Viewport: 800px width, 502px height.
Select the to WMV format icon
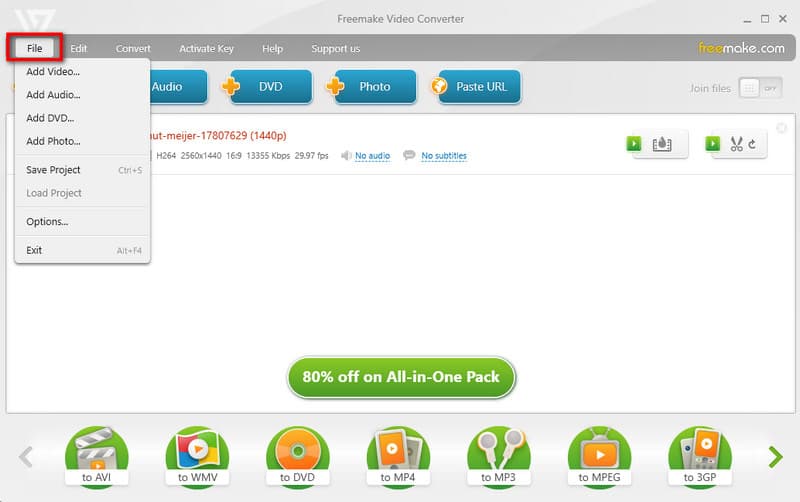tap(197, 457)
